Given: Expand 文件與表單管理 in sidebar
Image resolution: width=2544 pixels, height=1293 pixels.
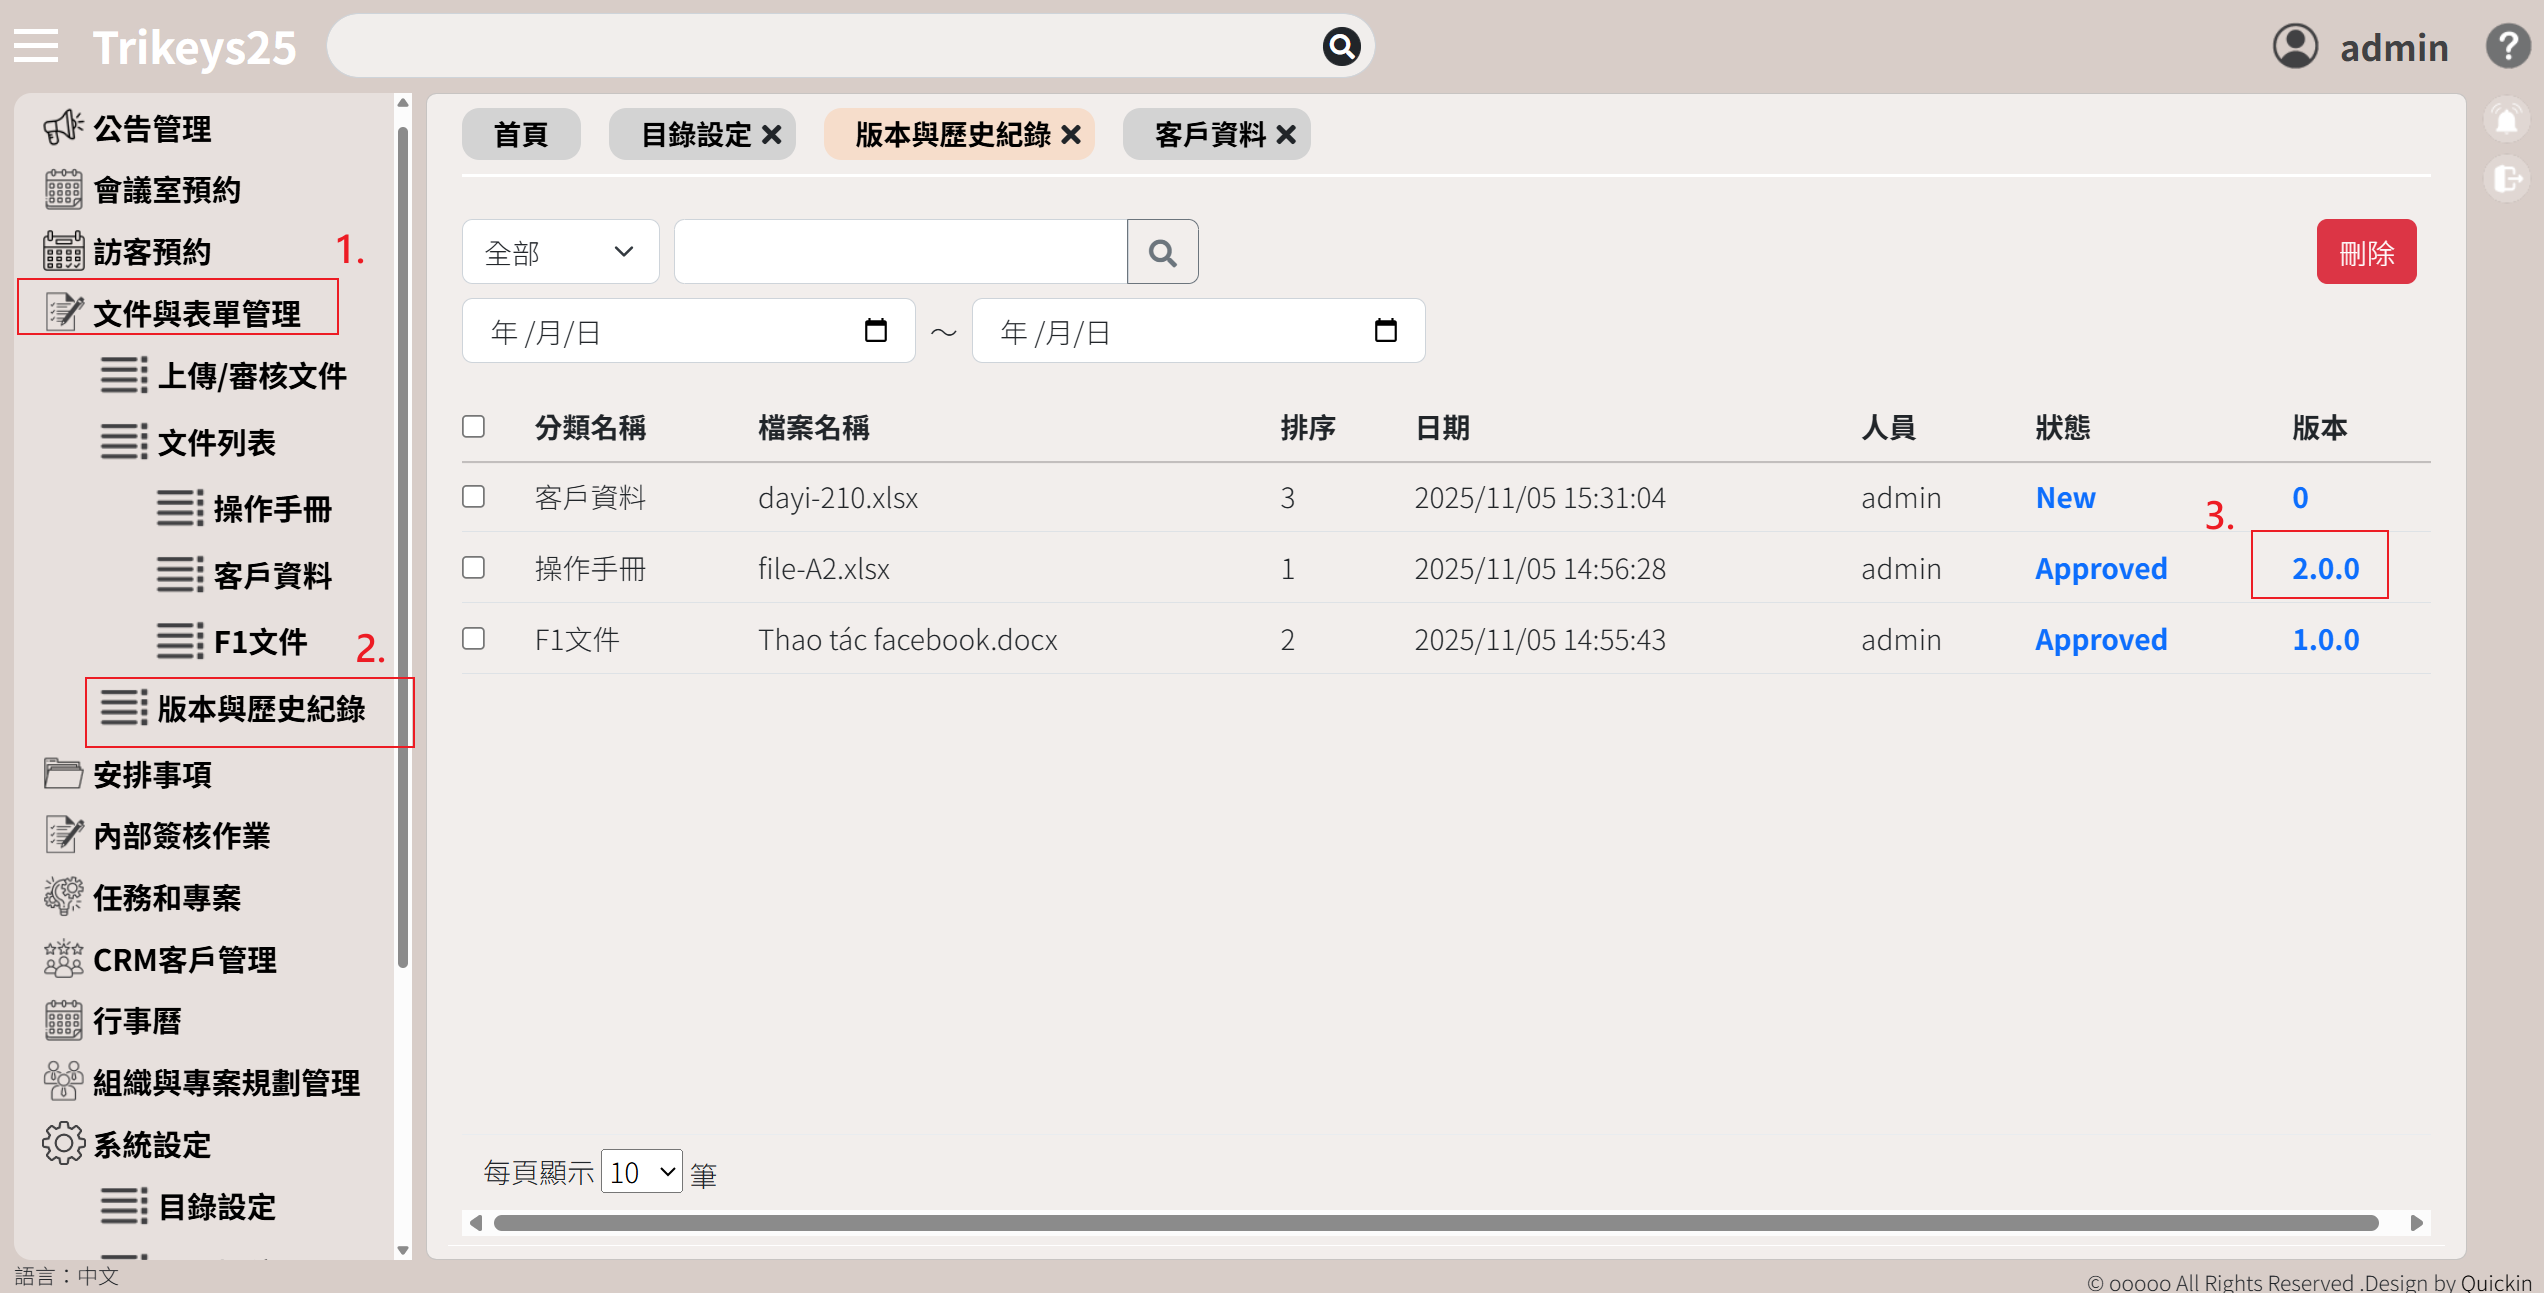Looking at the screenshot, I should click(196, 313).
